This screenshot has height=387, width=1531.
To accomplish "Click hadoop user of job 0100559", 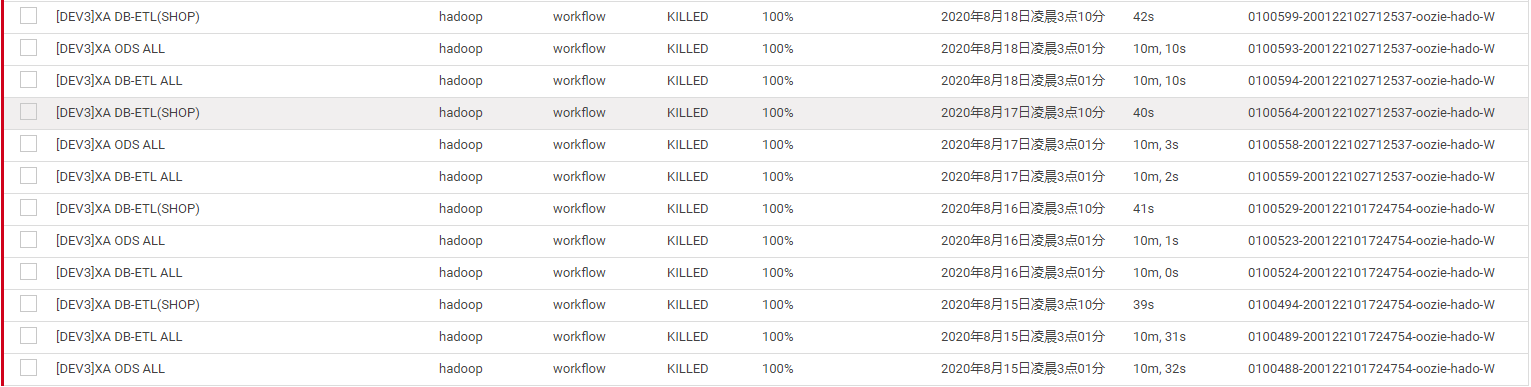I will [x=461, y=177].
